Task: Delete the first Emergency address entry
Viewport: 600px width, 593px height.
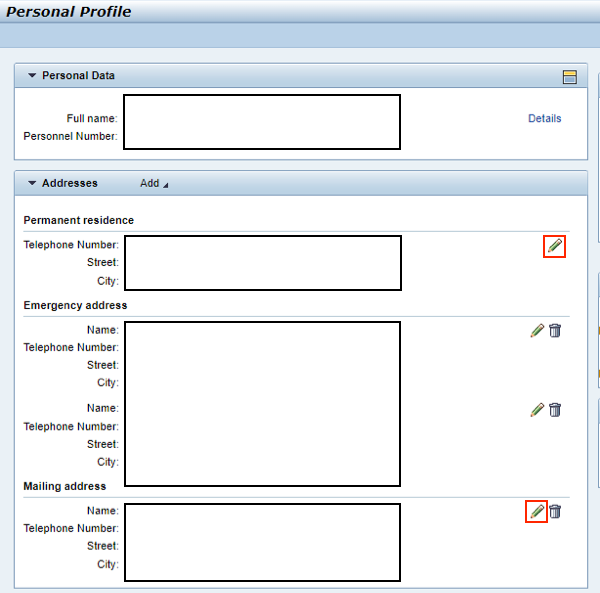Action: tap(555, 331)
